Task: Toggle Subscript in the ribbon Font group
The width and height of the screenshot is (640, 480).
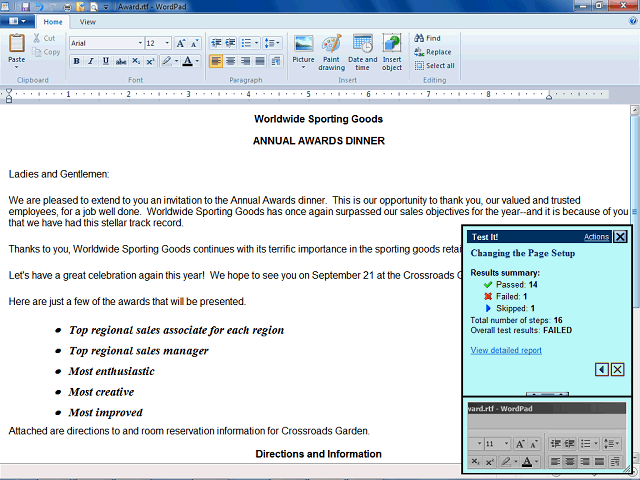Action: 136,61
